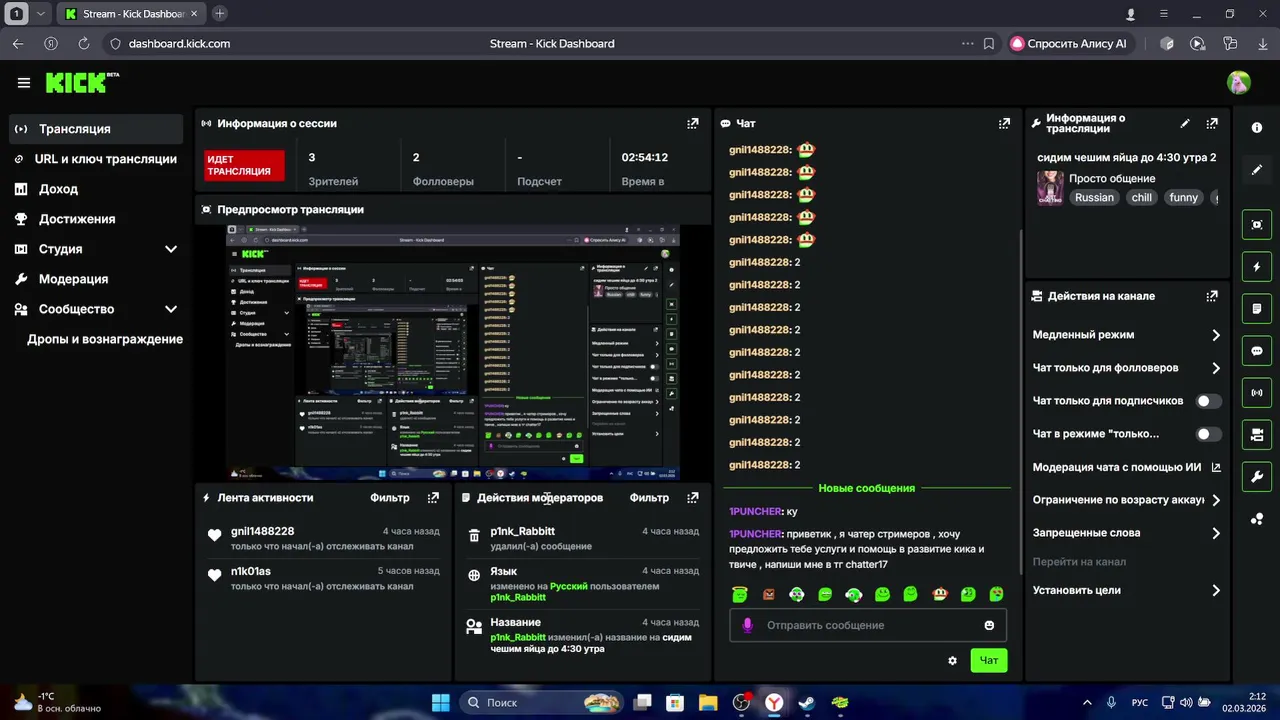Open the emoji picker in message box
The width and height of the screenshot is (1280, 720).
(989, 625)
